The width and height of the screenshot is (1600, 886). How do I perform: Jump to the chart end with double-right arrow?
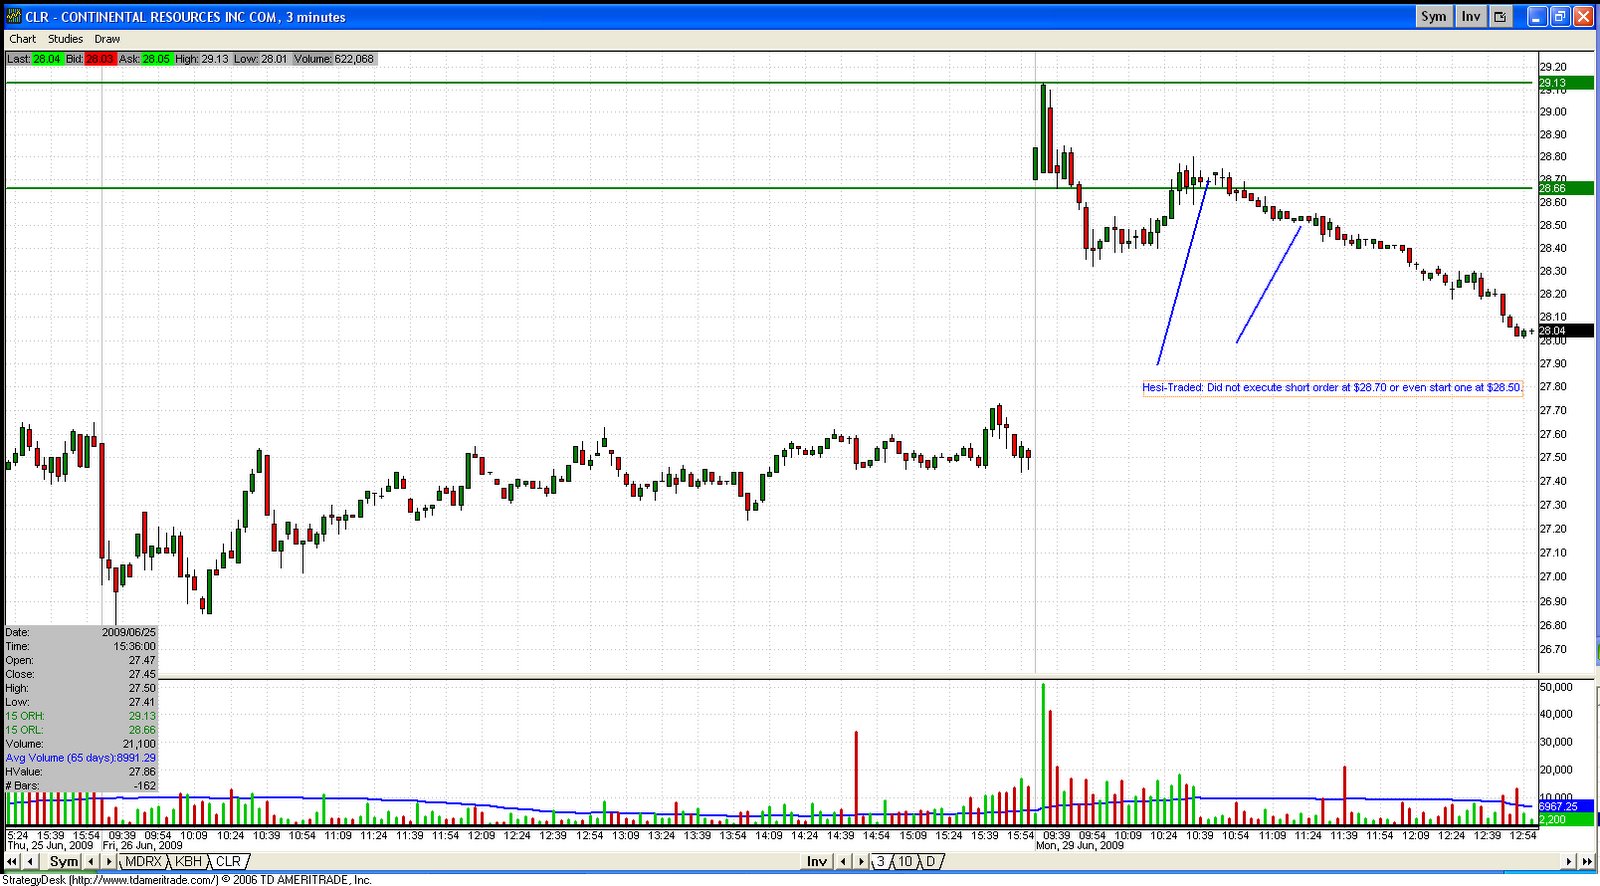click(x=1587, y=861)
